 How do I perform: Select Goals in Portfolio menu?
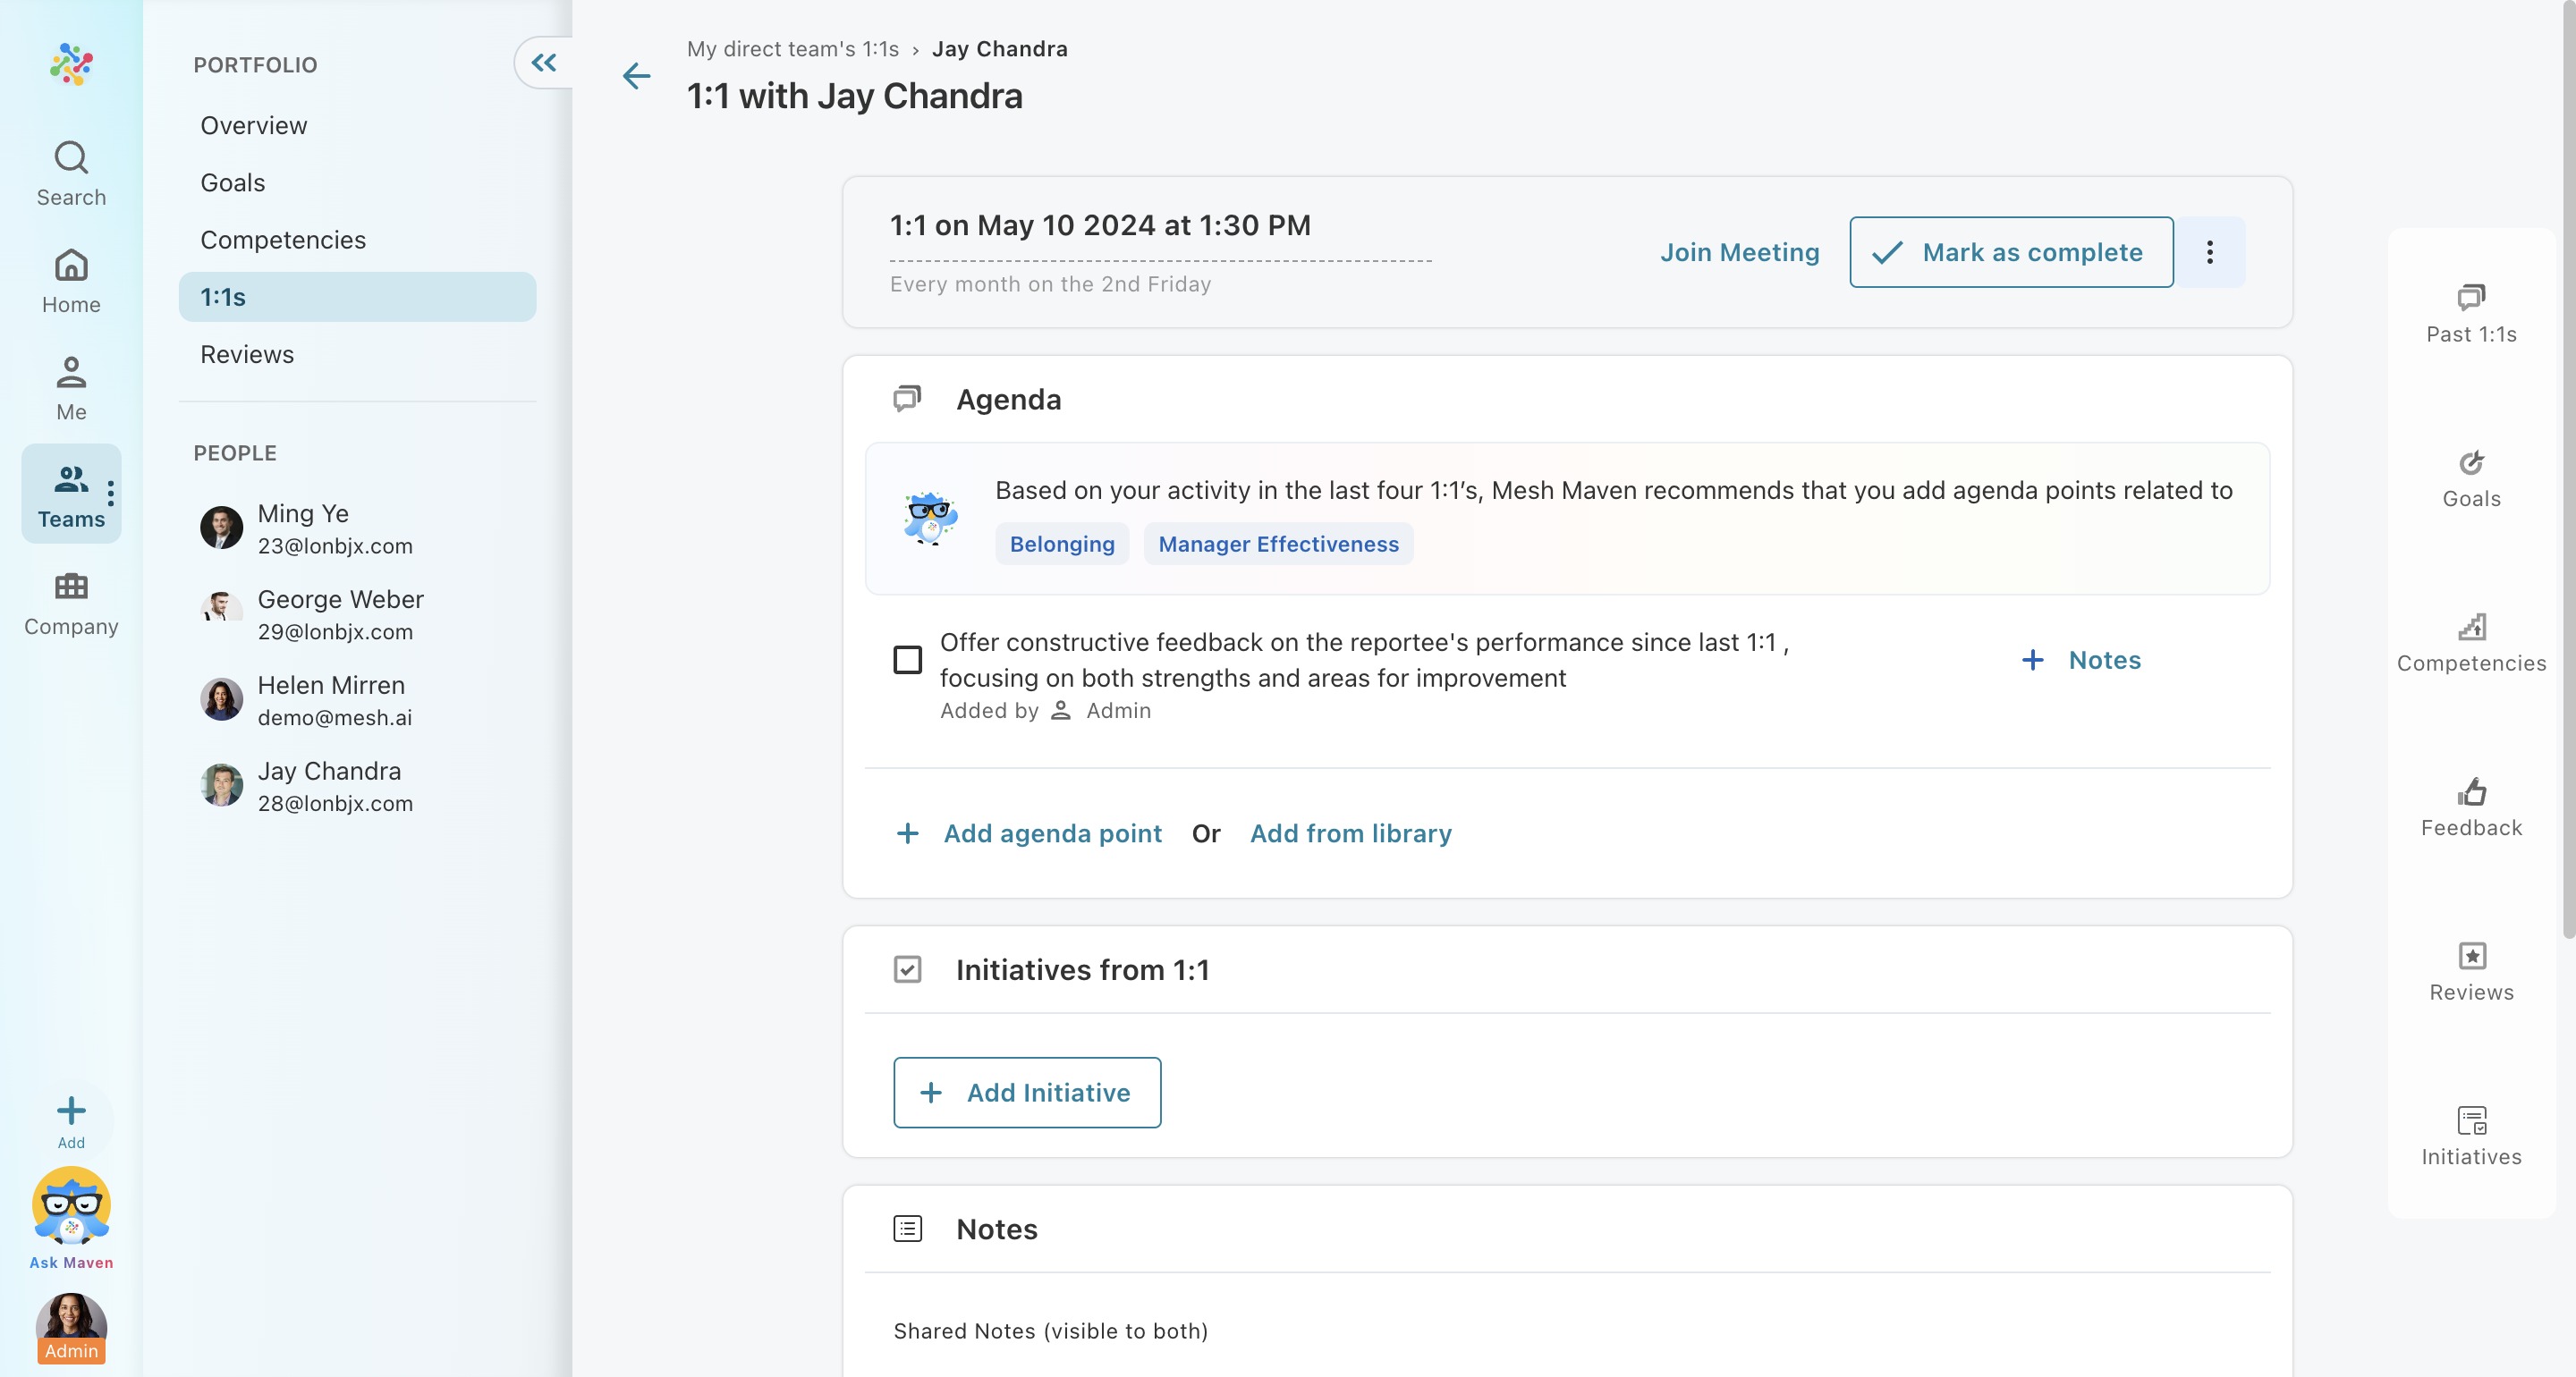(x=233, y=183)
